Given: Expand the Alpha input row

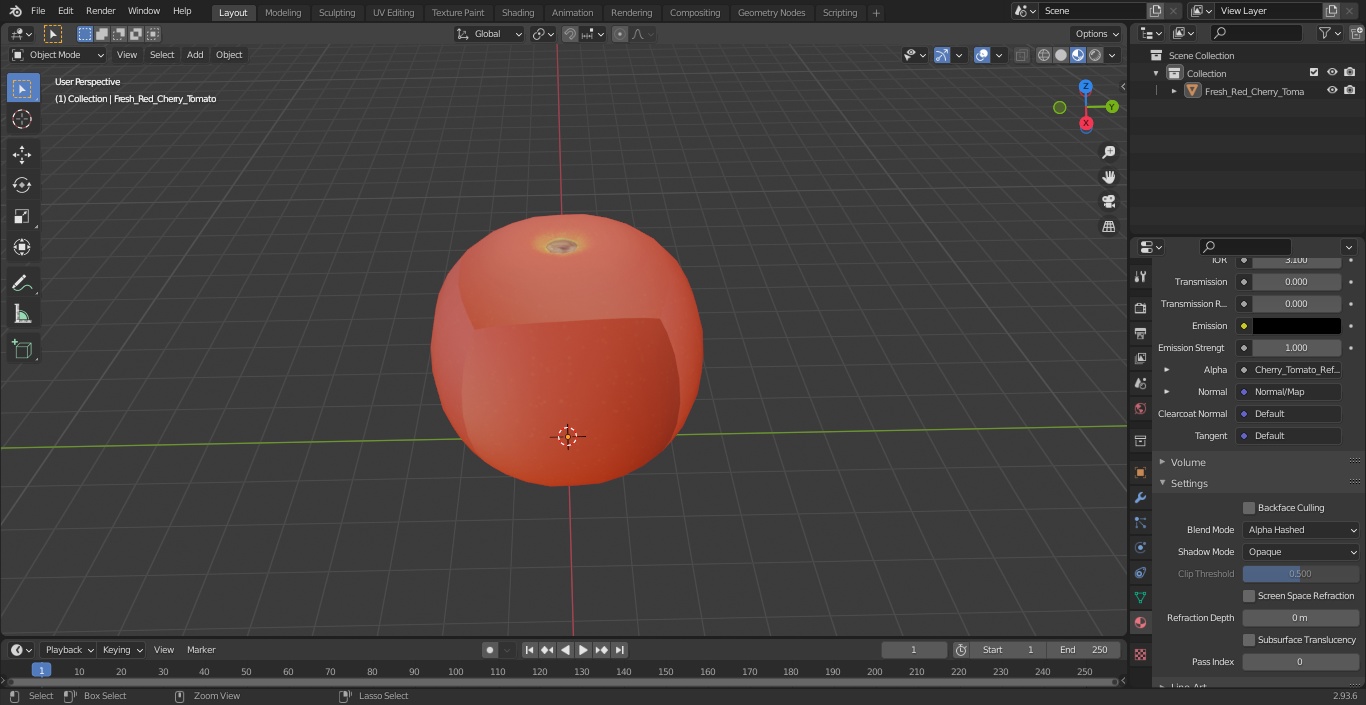Looking at the screenshot, I should tap(1166, 370).
